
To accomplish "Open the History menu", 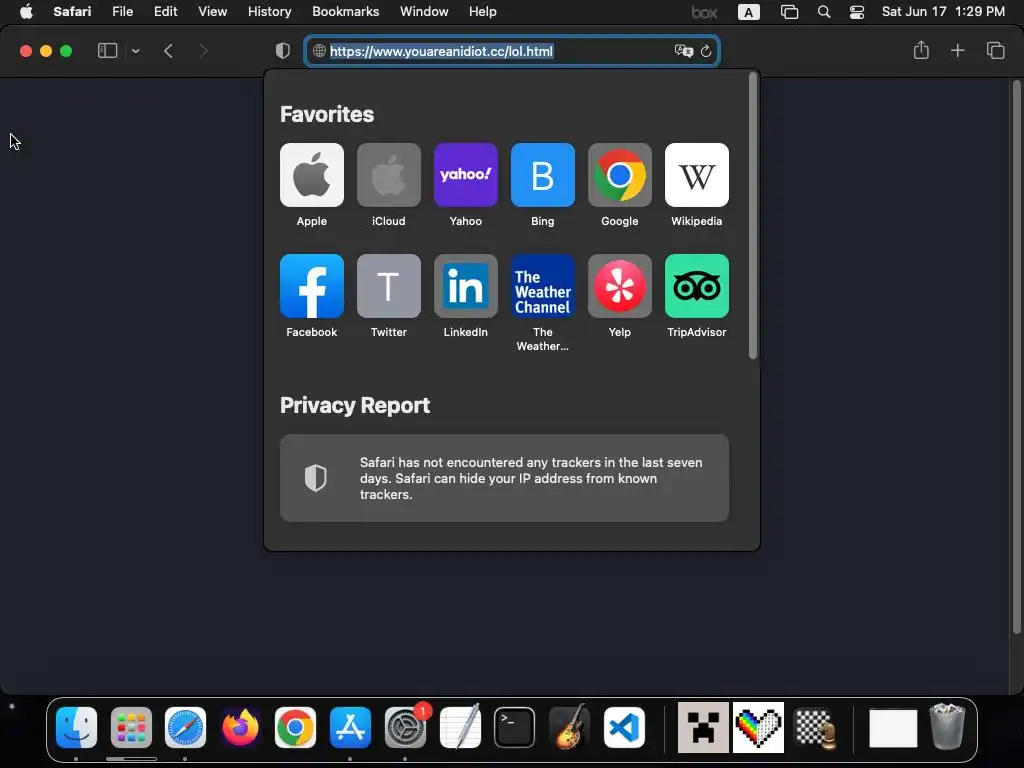I will click(269, 12).
